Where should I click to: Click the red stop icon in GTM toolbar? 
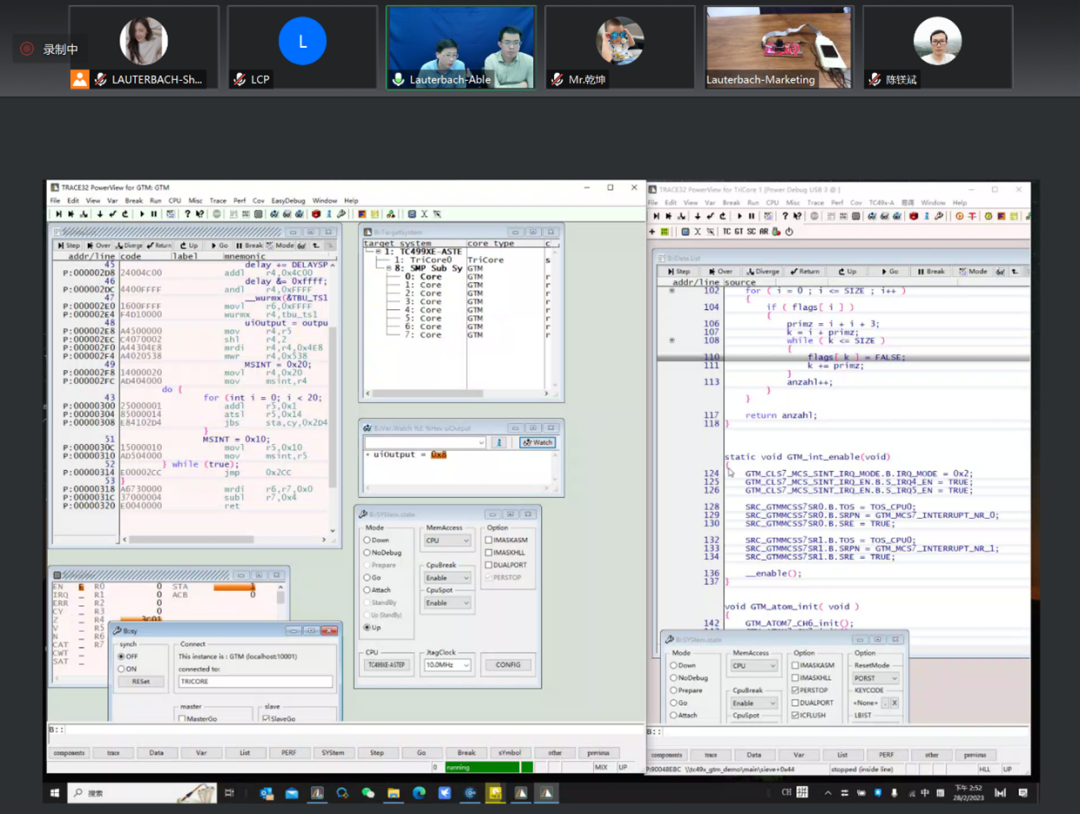(x=316, y=214)
